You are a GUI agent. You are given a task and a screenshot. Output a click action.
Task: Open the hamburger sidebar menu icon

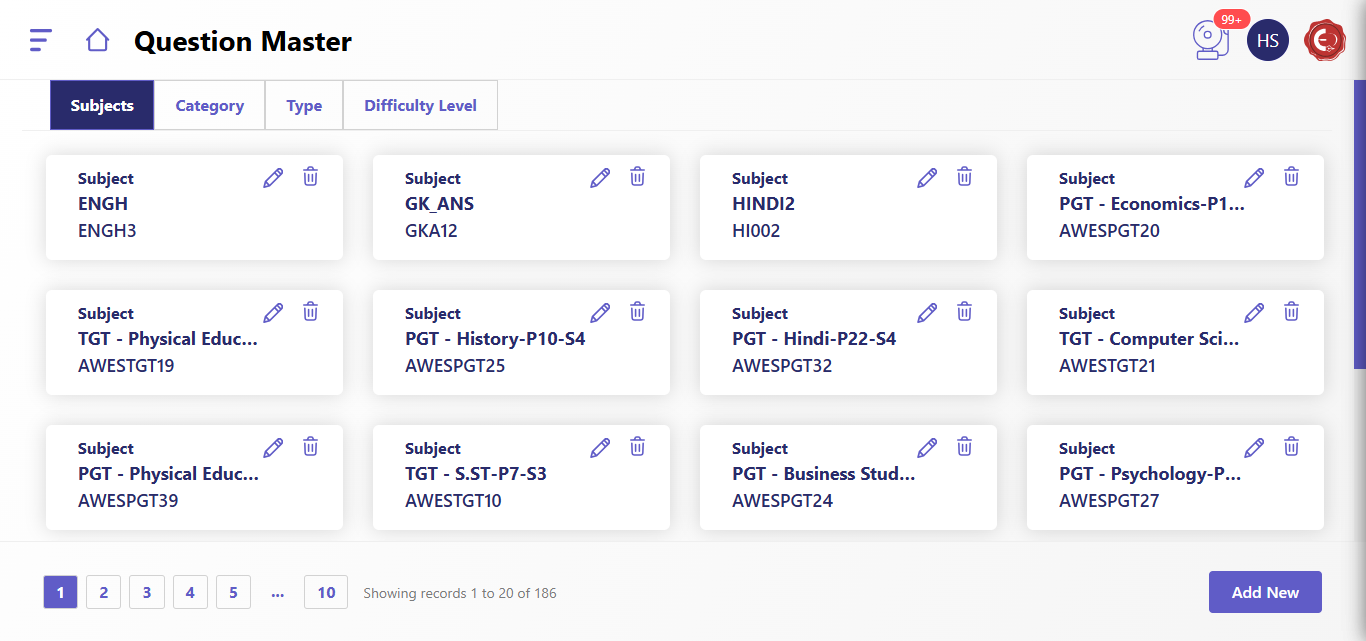[40, 40]
